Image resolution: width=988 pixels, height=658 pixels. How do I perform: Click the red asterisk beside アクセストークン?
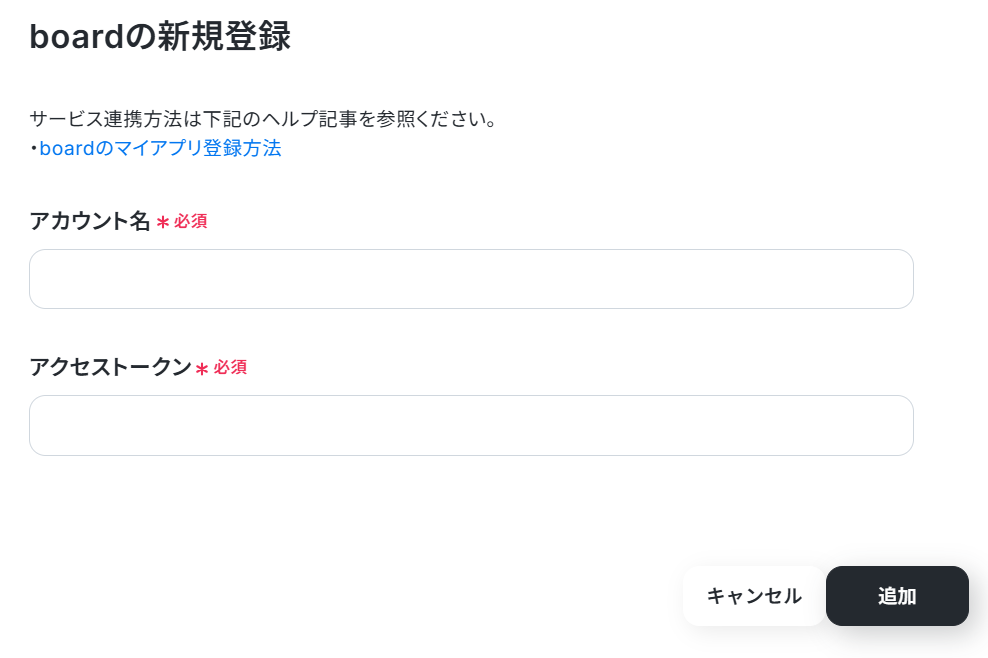point(202,369)
